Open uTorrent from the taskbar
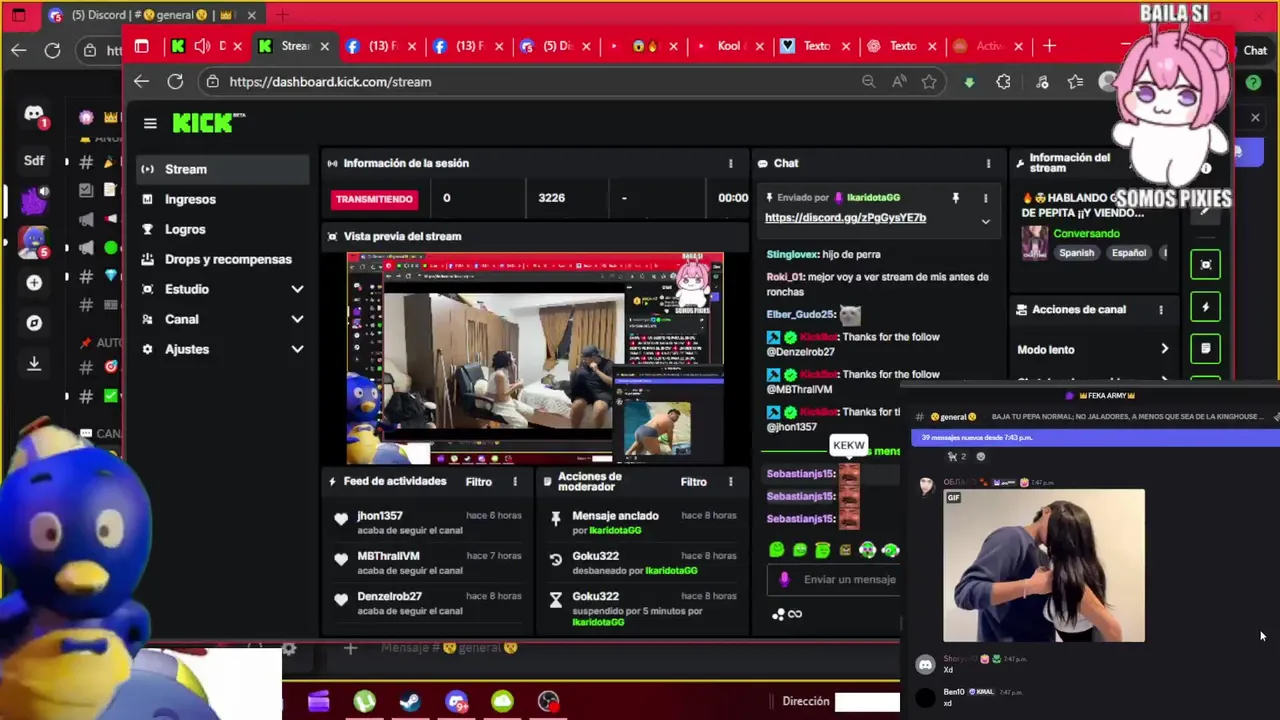 tap(365, 701)
